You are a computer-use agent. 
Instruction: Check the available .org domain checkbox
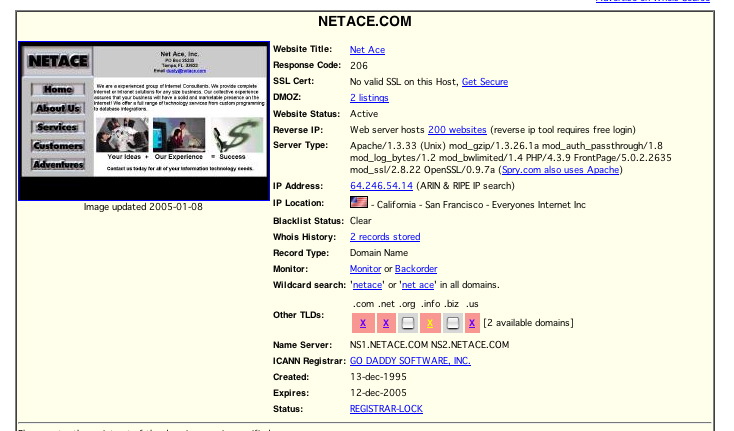coord(407,323)
